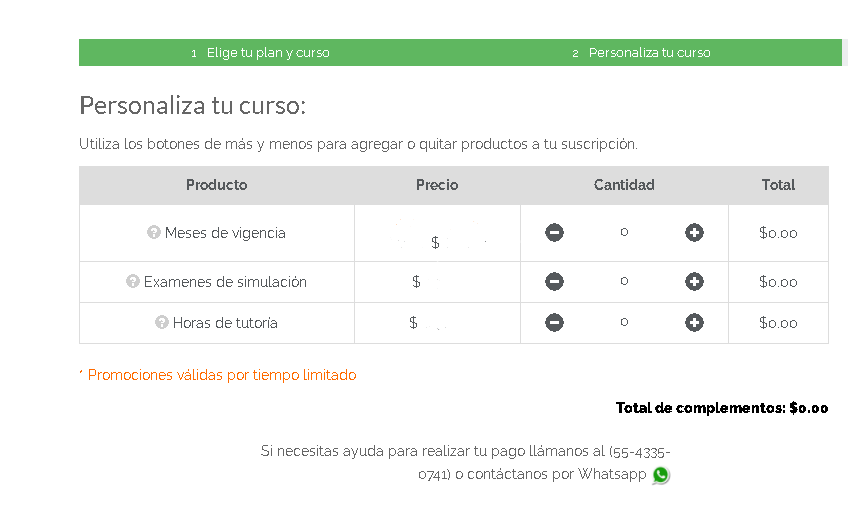
Task: Increase quantity of Meses de vigencia
Action: coord(694,233)
